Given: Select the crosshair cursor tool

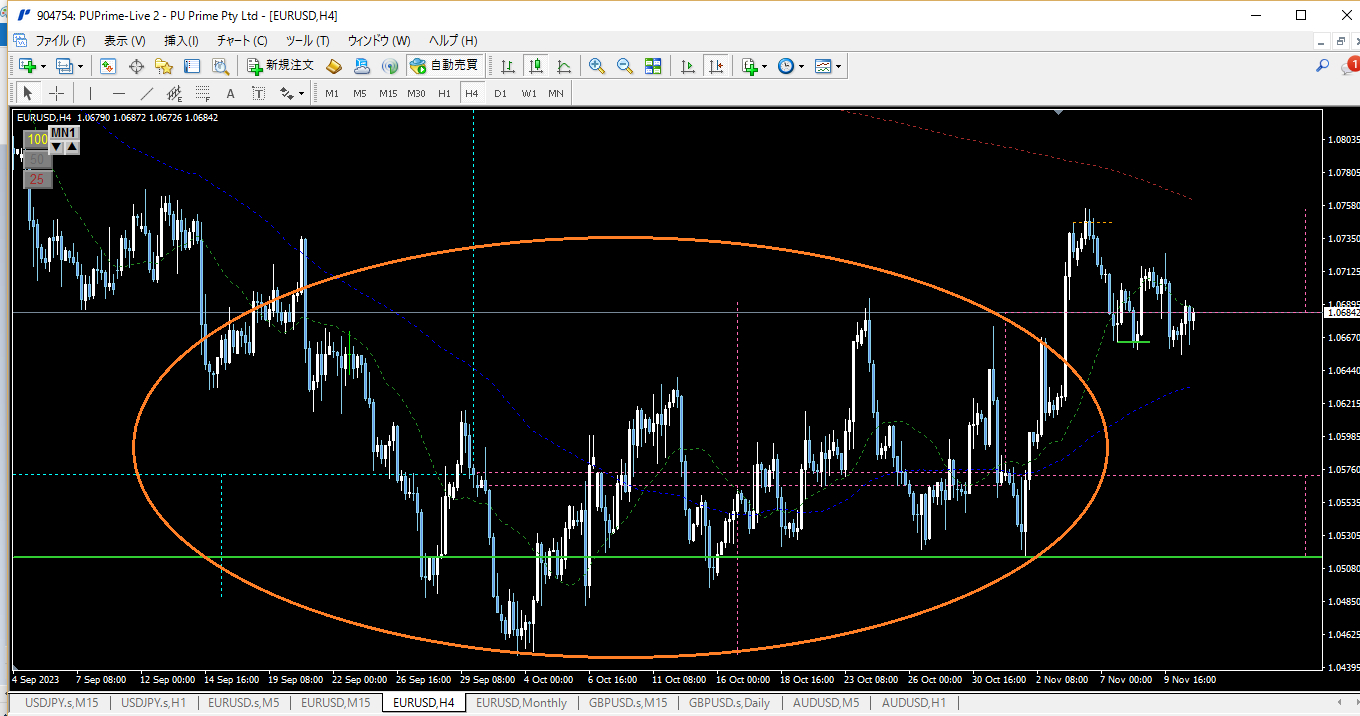Looking at the screenshot, I should (x=57, y=93).
